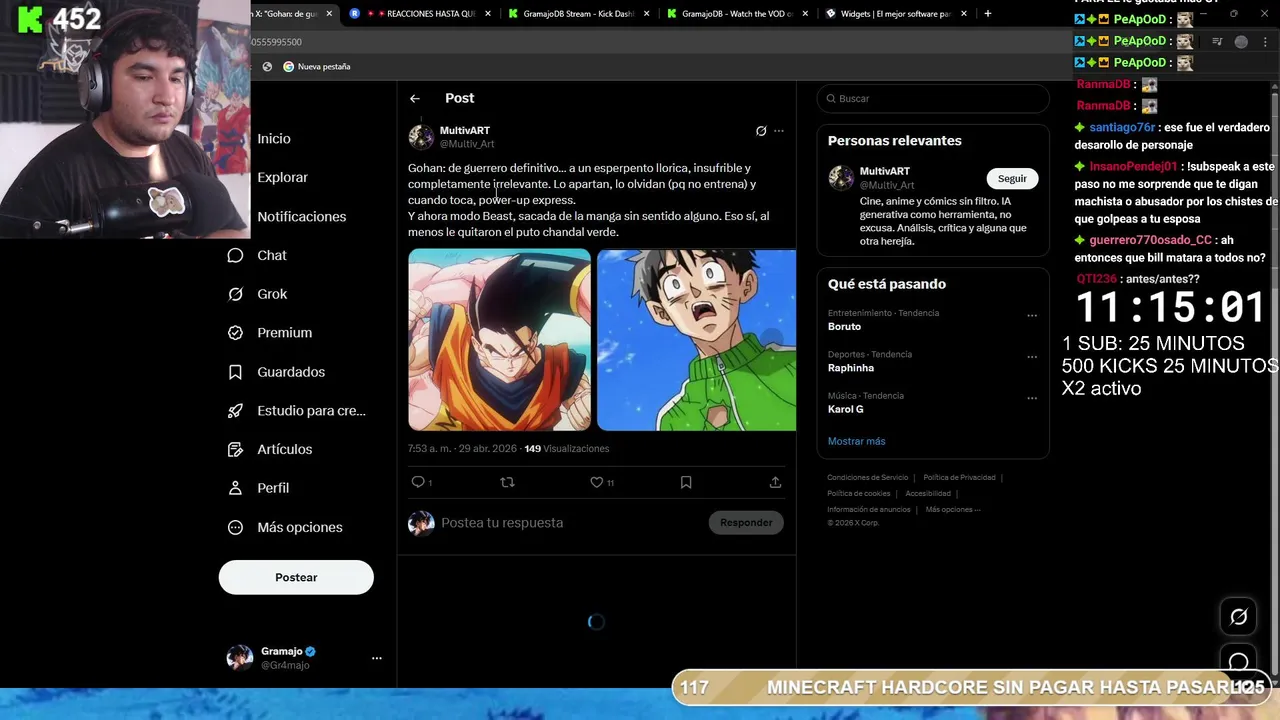The image size is (1280, 720).
Task: Go to Notificaciones in the sidebar
Action: tap(301, 216)
